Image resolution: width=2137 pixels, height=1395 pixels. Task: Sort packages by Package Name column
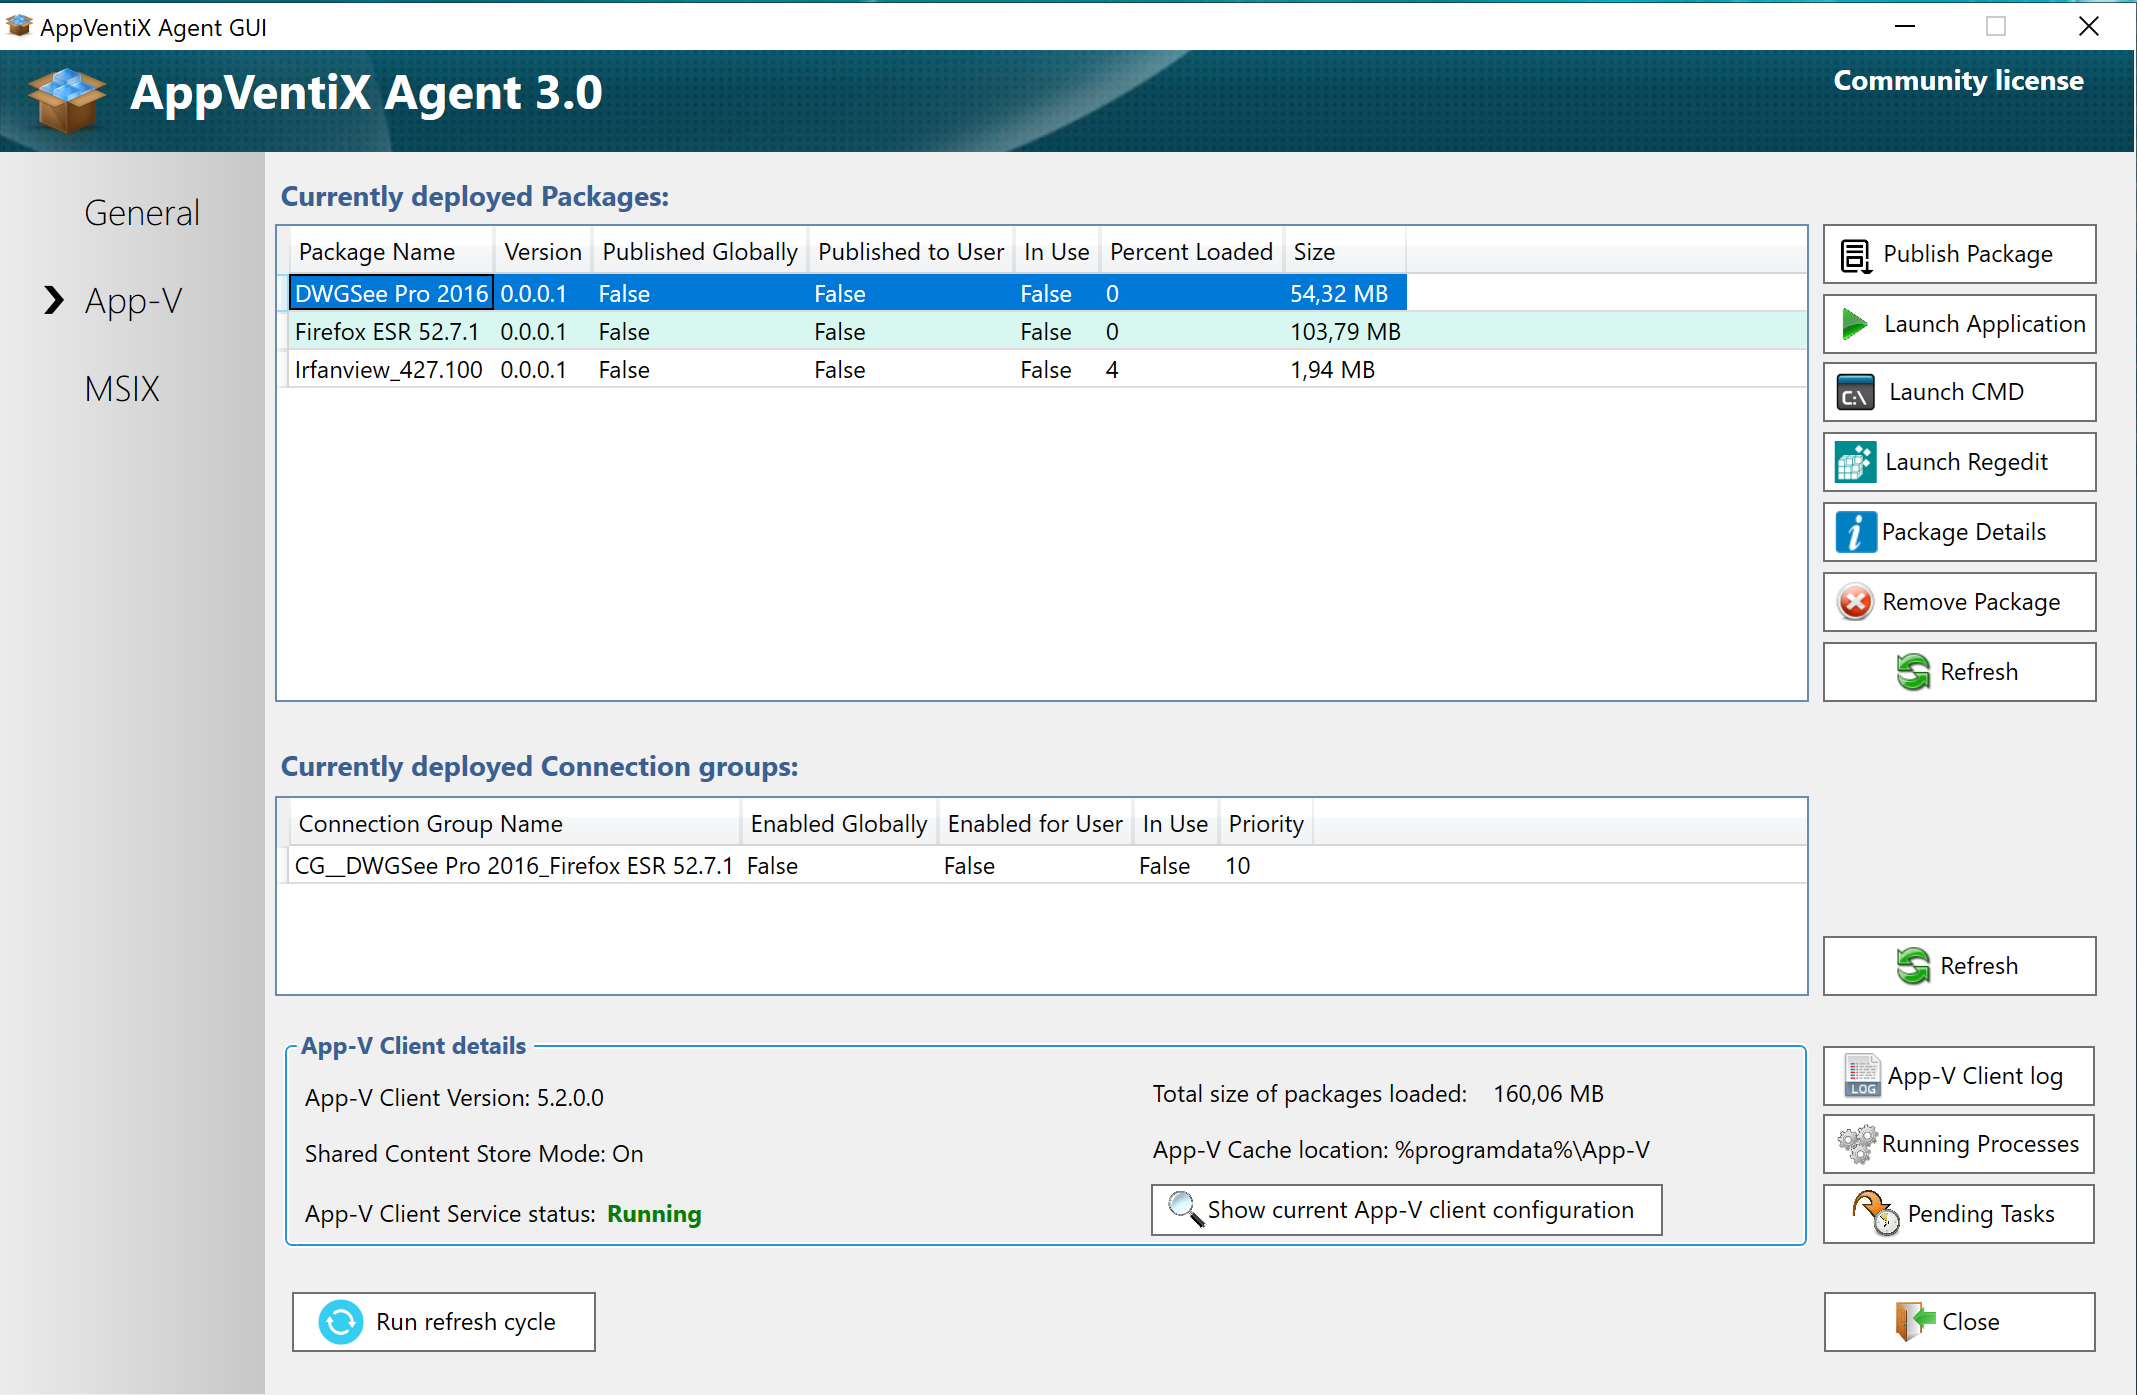(377, 252)
